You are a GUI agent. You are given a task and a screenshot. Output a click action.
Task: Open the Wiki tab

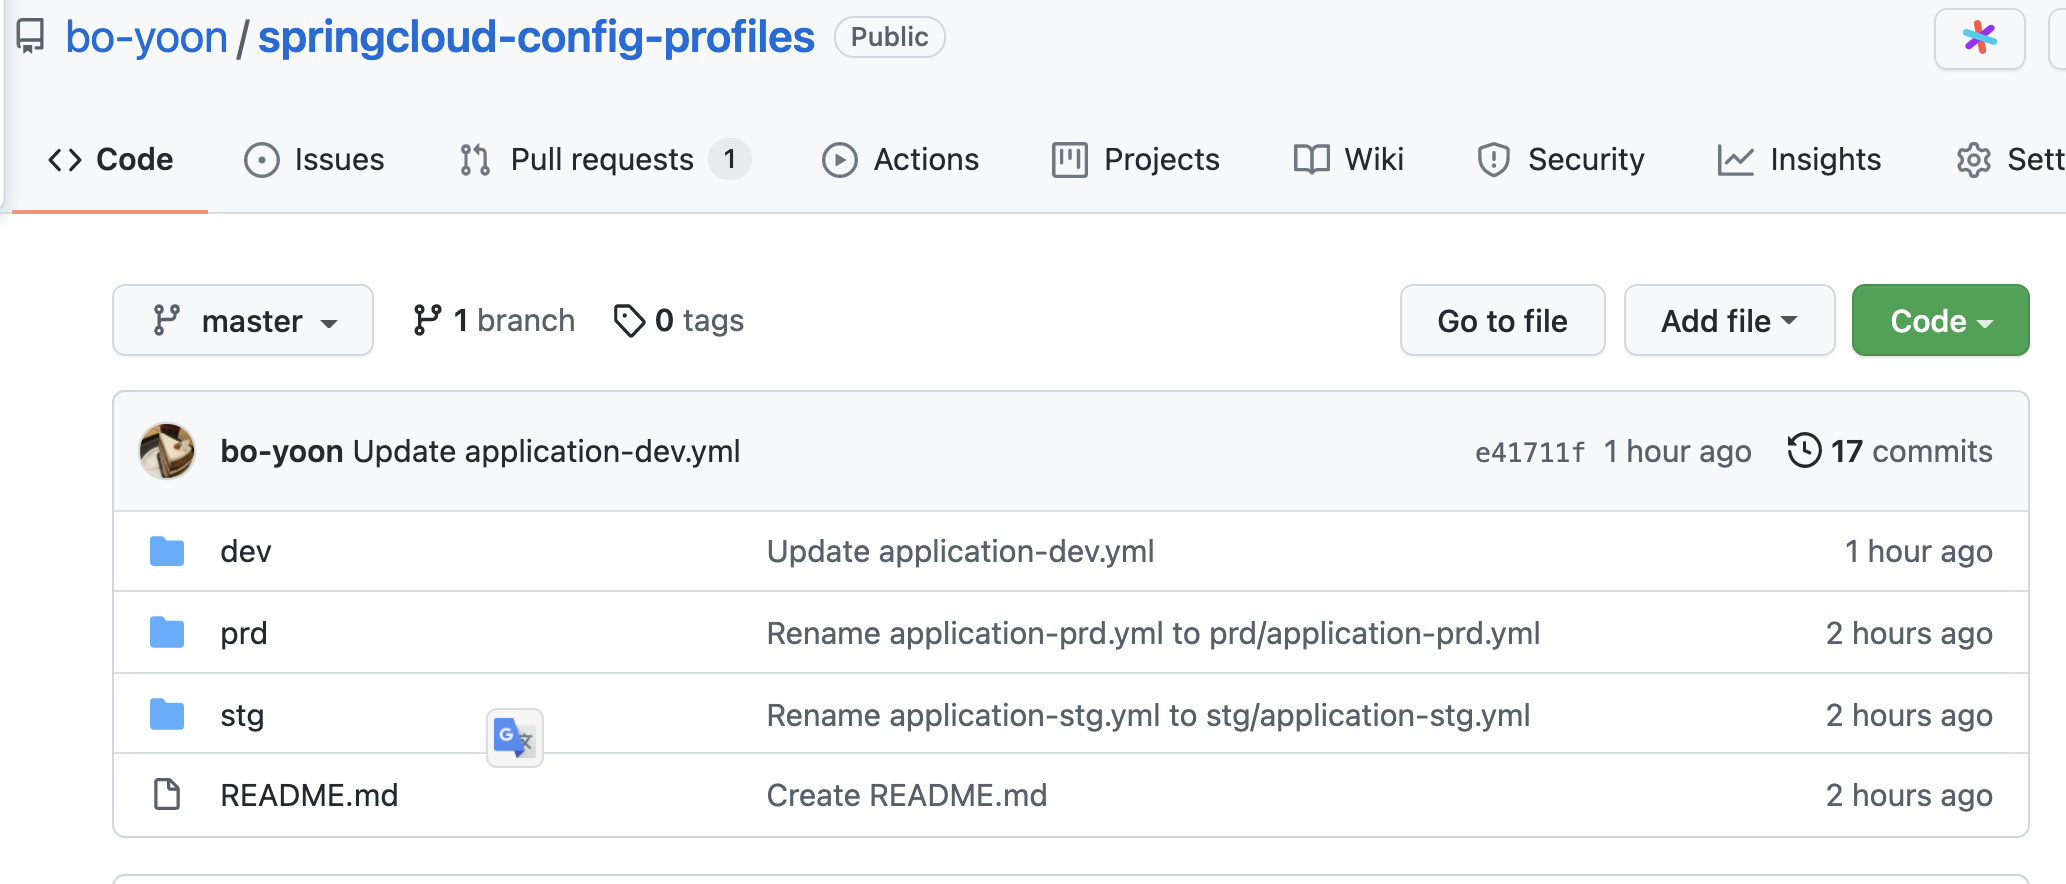[x=1348, y=160]
